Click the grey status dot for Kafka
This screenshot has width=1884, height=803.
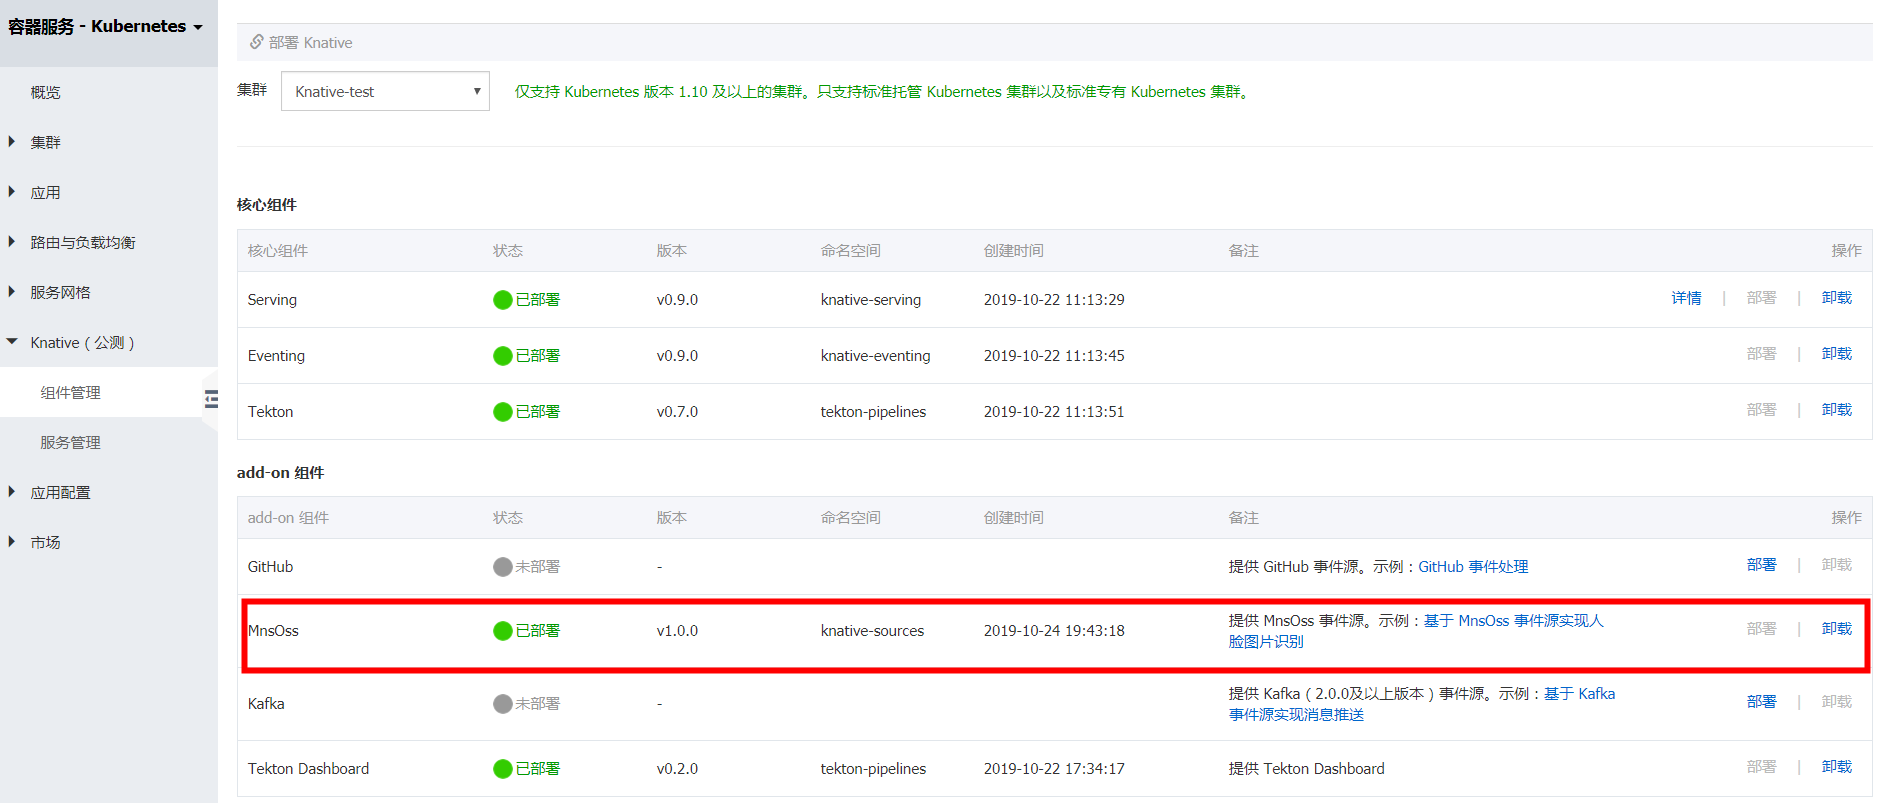503,704
